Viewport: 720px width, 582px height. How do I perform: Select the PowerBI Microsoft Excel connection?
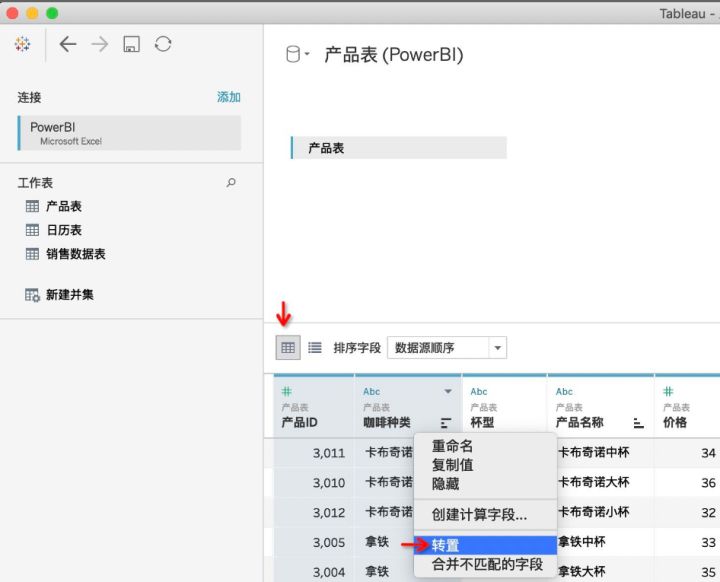point(129,133)
